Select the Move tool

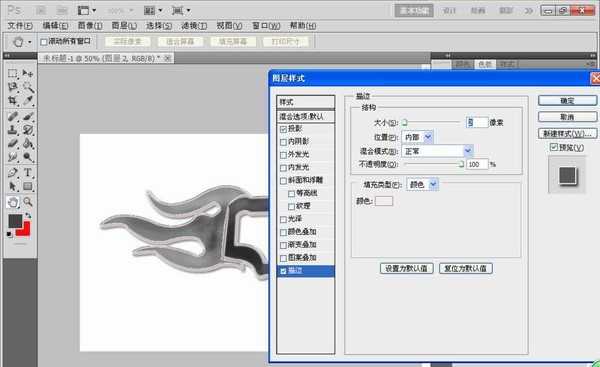tap(28, 73)
